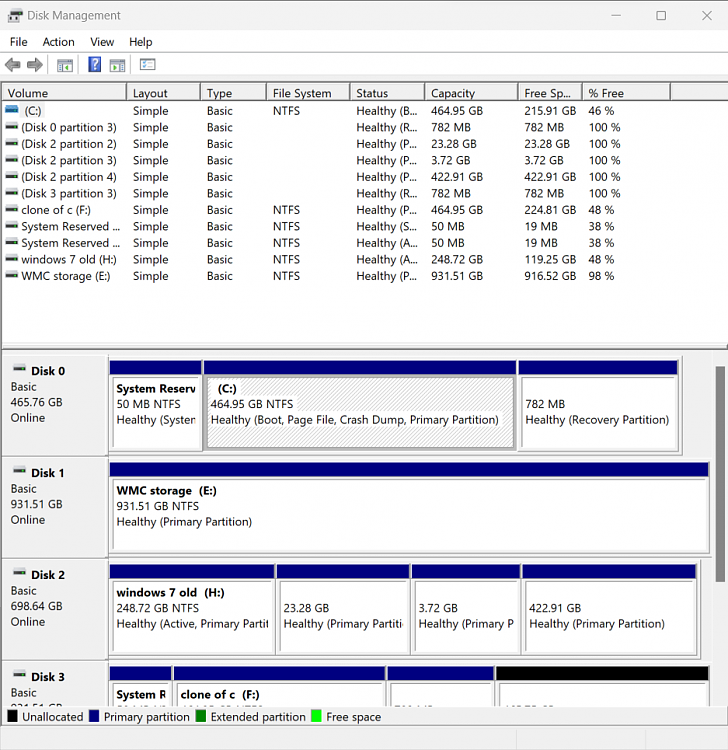Select windows 7 old (H:) block on Disk 2
Viewport: 728px width, 750px height.
pos(192,608)
